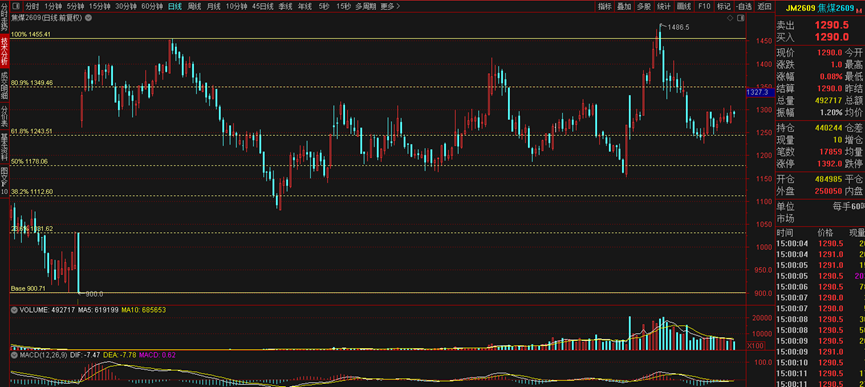The image size is (865, 387).
Task: Click the panel toggle icon beside the diamond
Action: (x=739, y=18)
